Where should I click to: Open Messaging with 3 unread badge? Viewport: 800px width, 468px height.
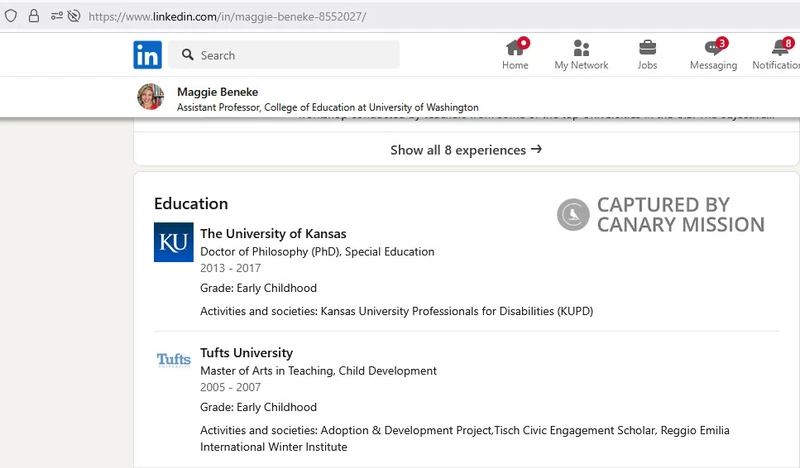point(713,55)
